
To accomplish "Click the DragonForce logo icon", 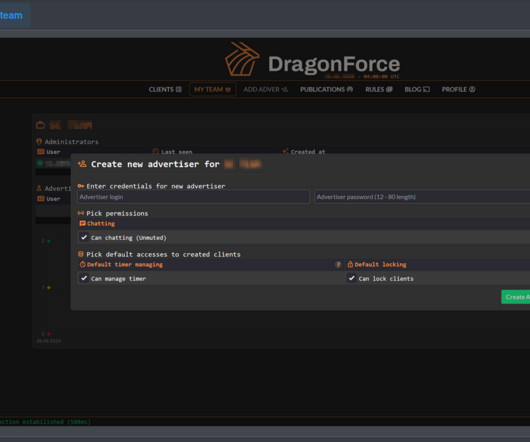I will click(242, 59).
